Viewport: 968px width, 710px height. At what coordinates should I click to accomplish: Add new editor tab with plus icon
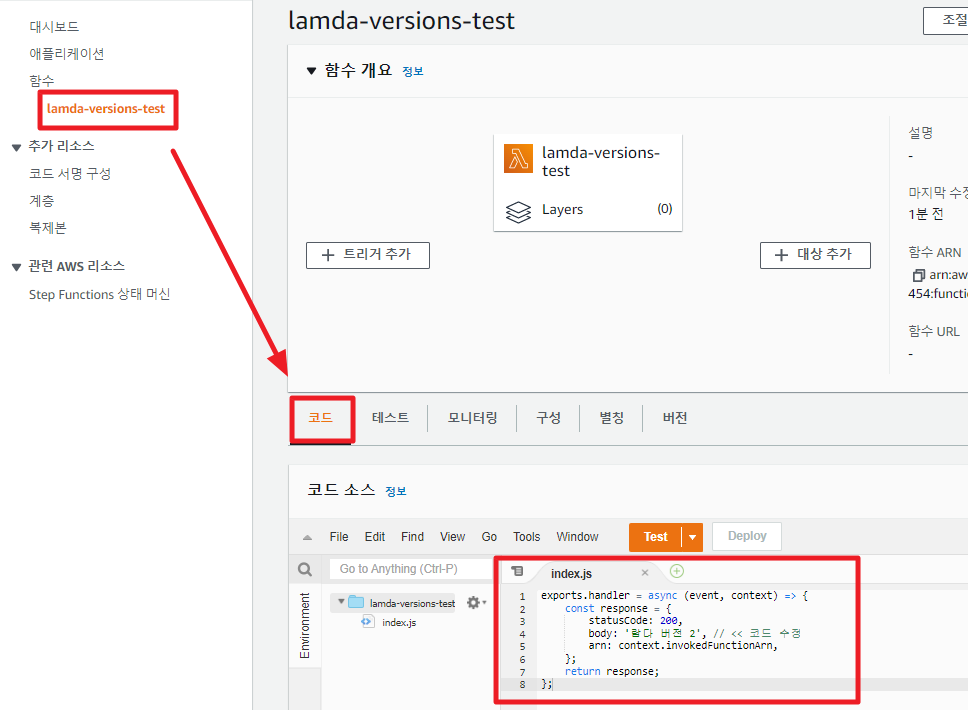[677, 572]
